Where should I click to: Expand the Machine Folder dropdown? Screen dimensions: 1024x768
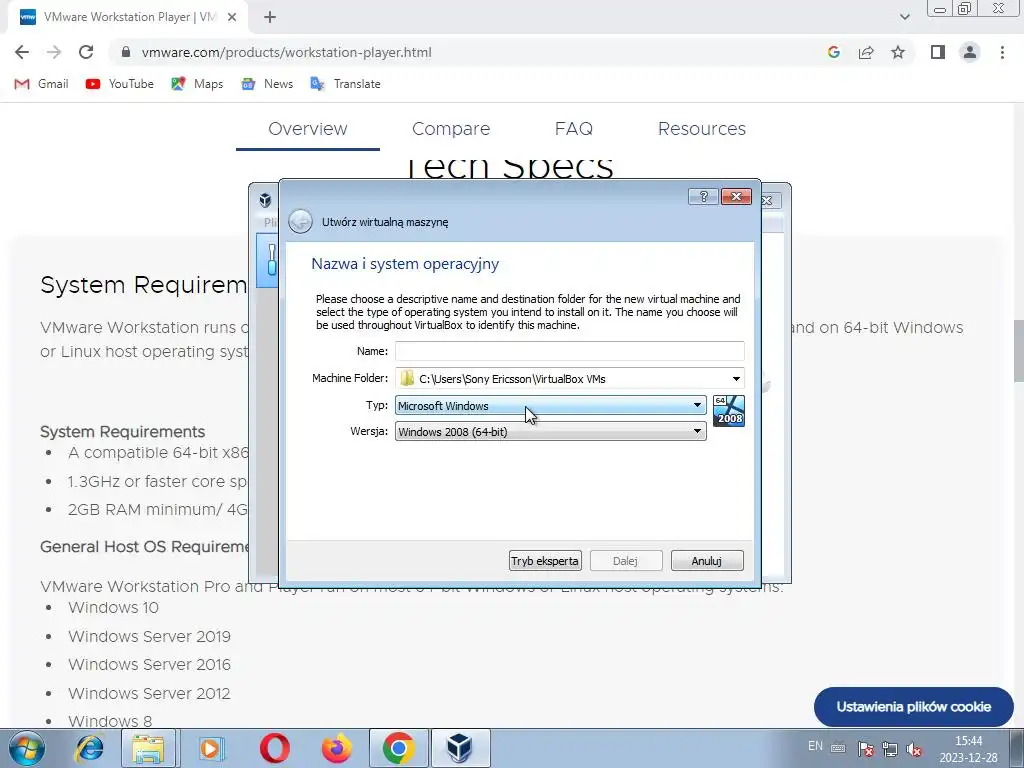pyautogui.click(x=736, y=379)
